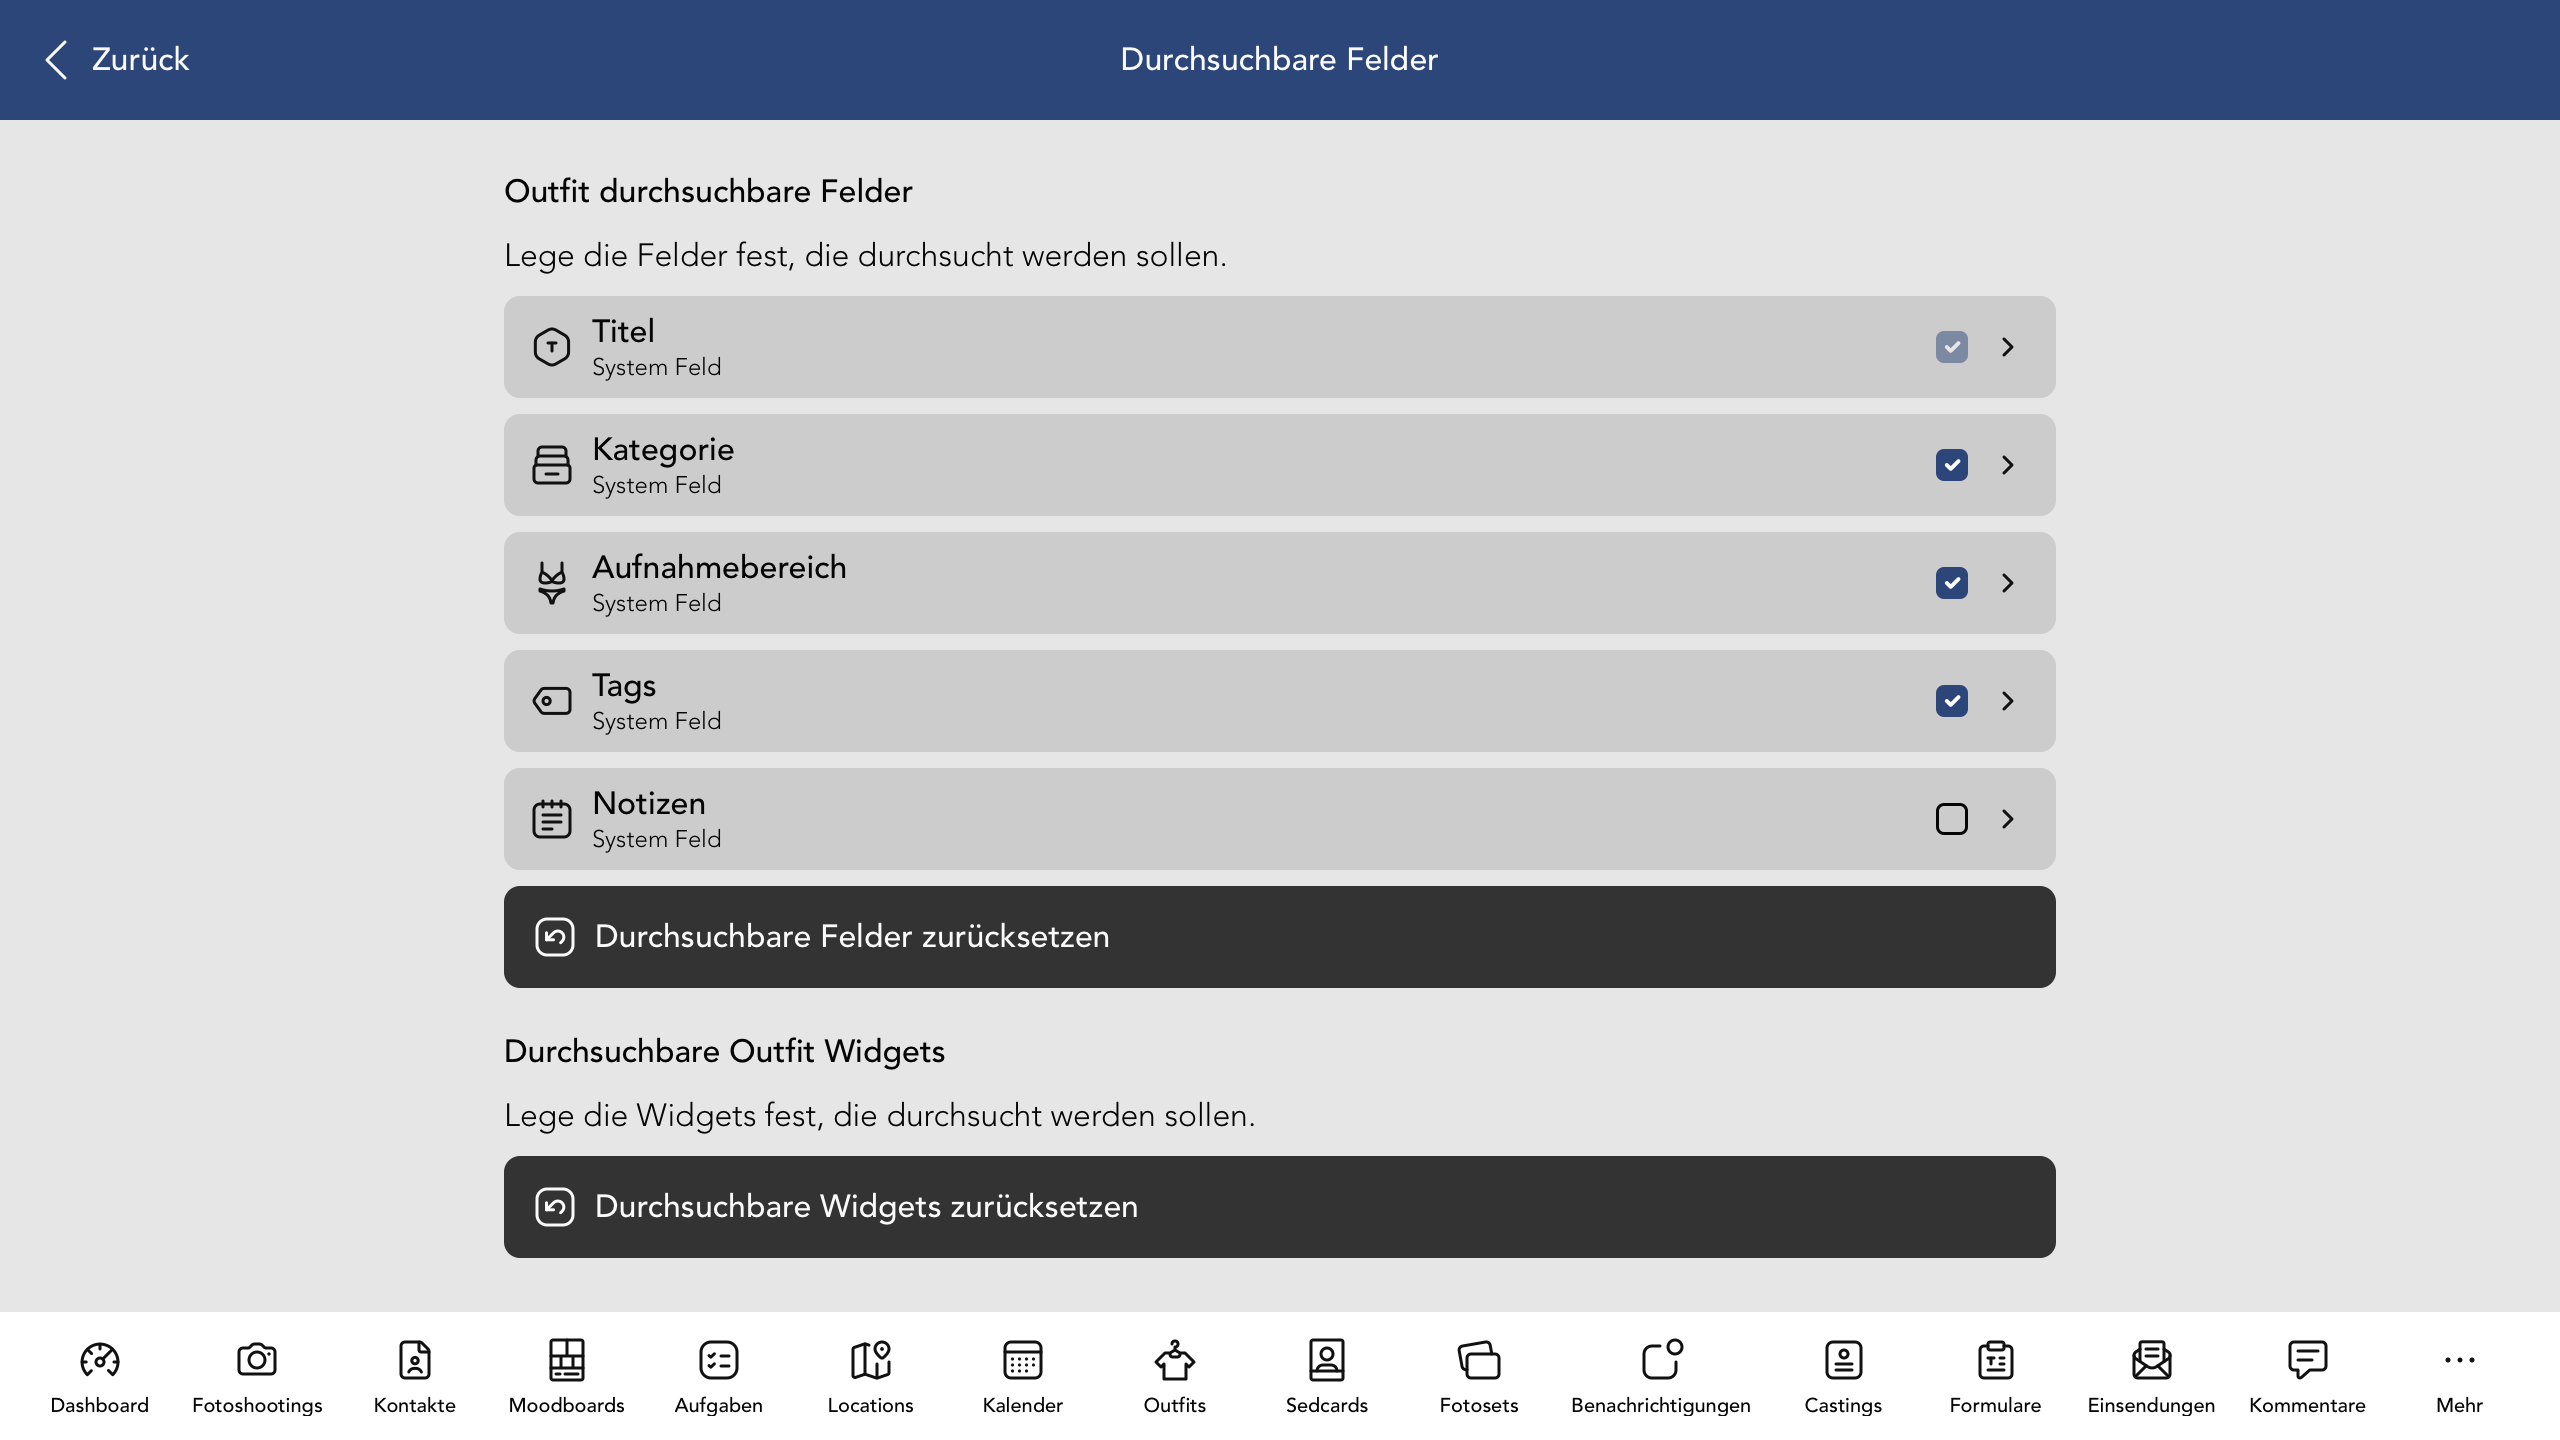2560x1440 pixels.
Task: Click the Aufnahmebereich bikini icon
Action: click(x=552, y=583)
